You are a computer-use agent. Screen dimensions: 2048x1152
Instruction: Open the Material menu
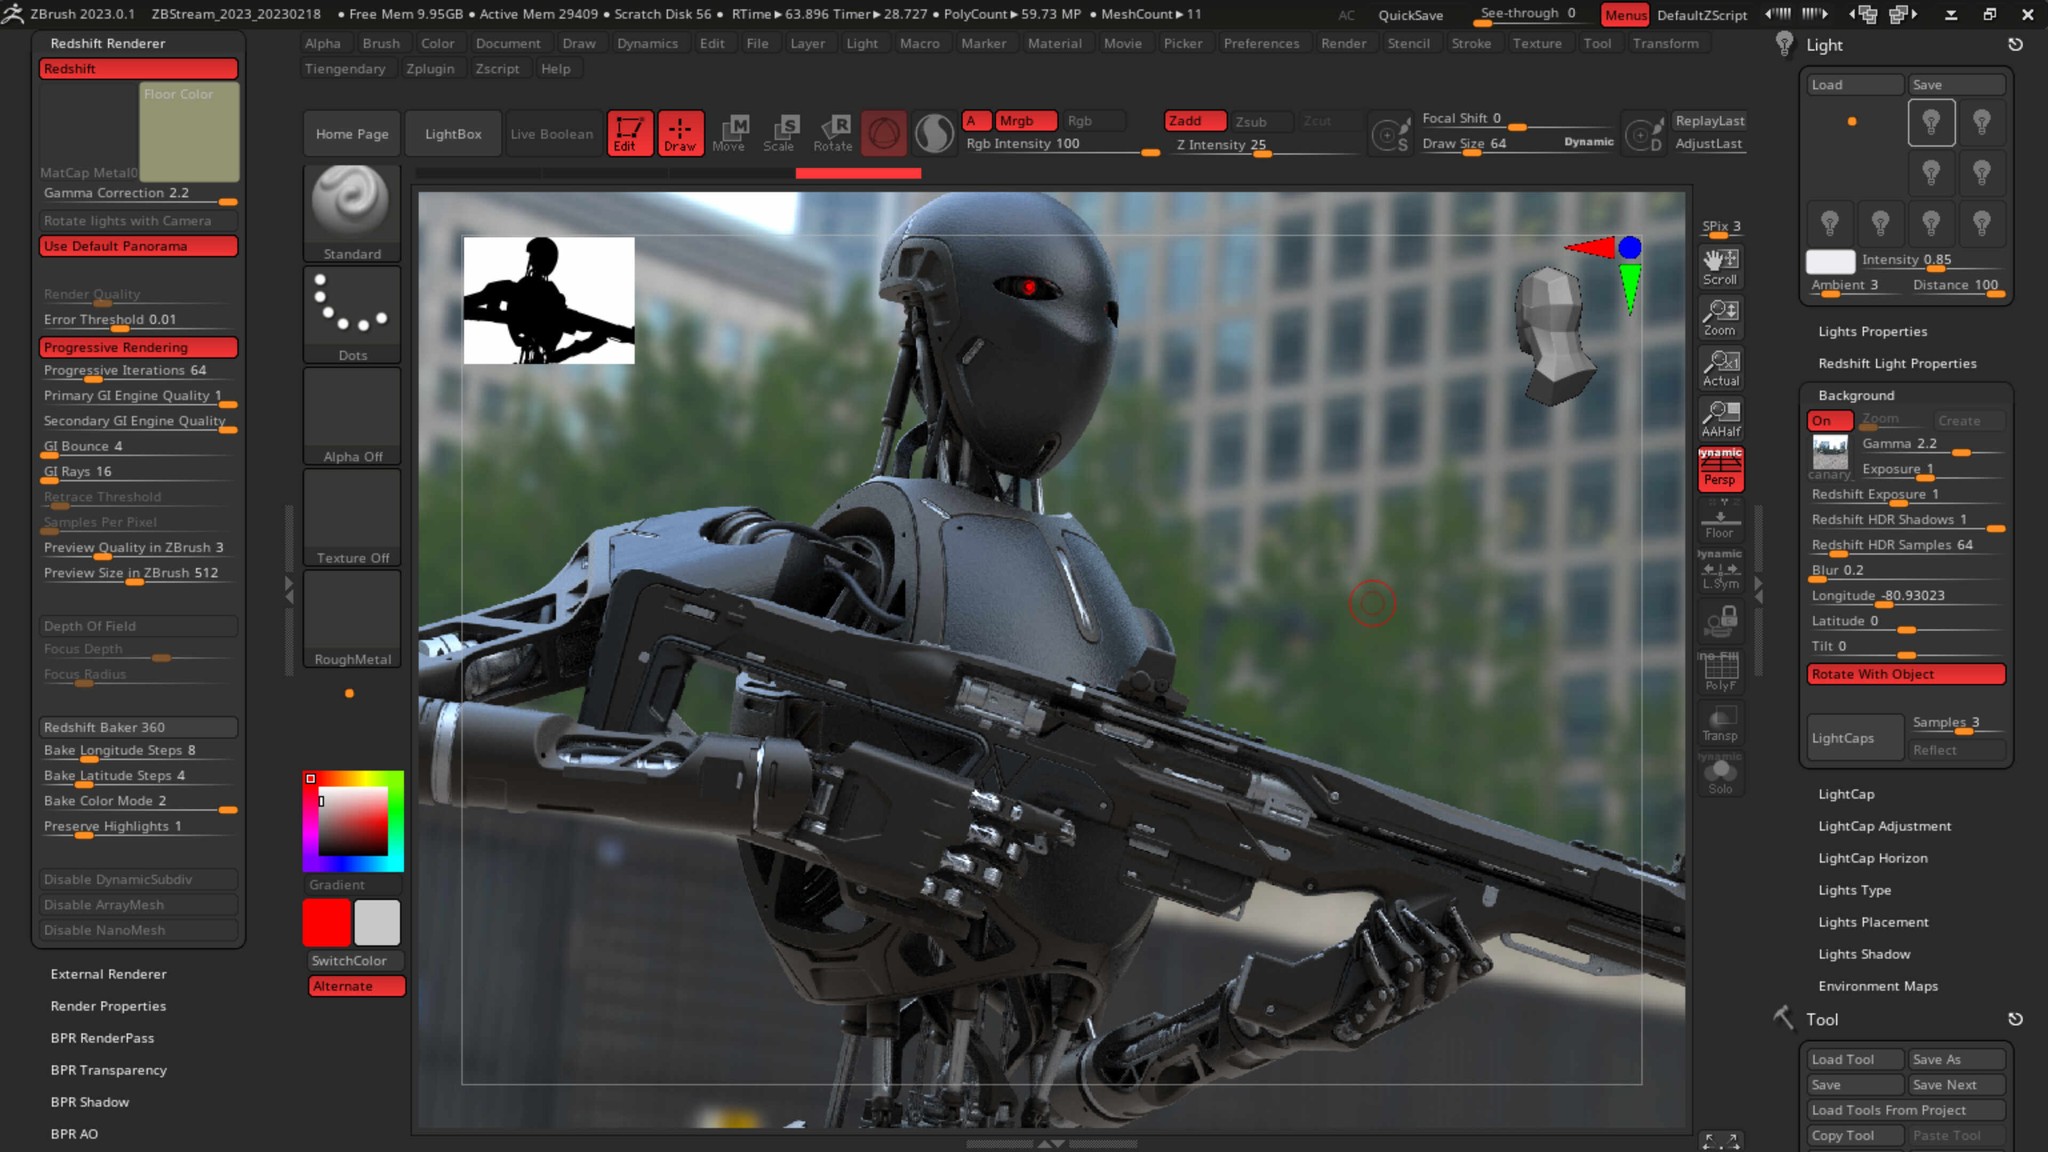[x=1054, y=43]
